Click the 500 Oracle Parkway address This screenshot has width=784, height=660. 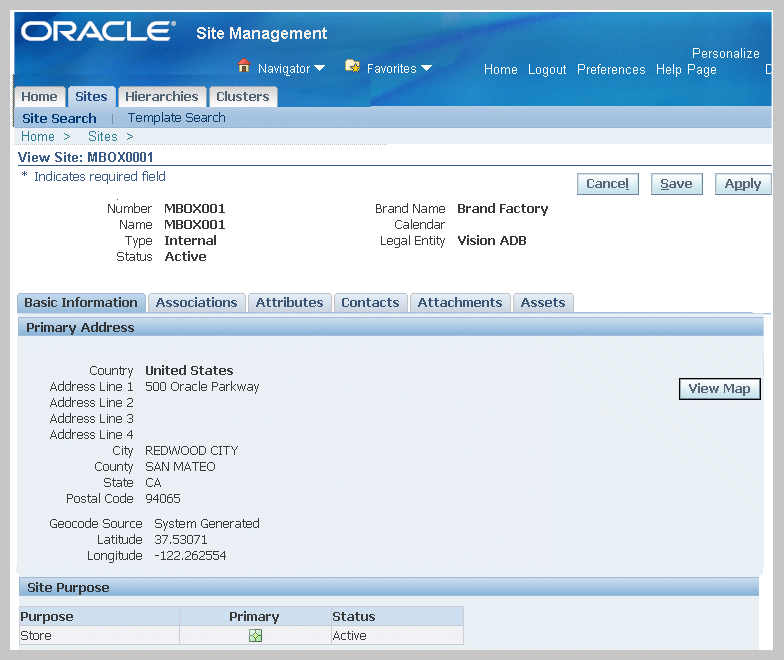202,386
